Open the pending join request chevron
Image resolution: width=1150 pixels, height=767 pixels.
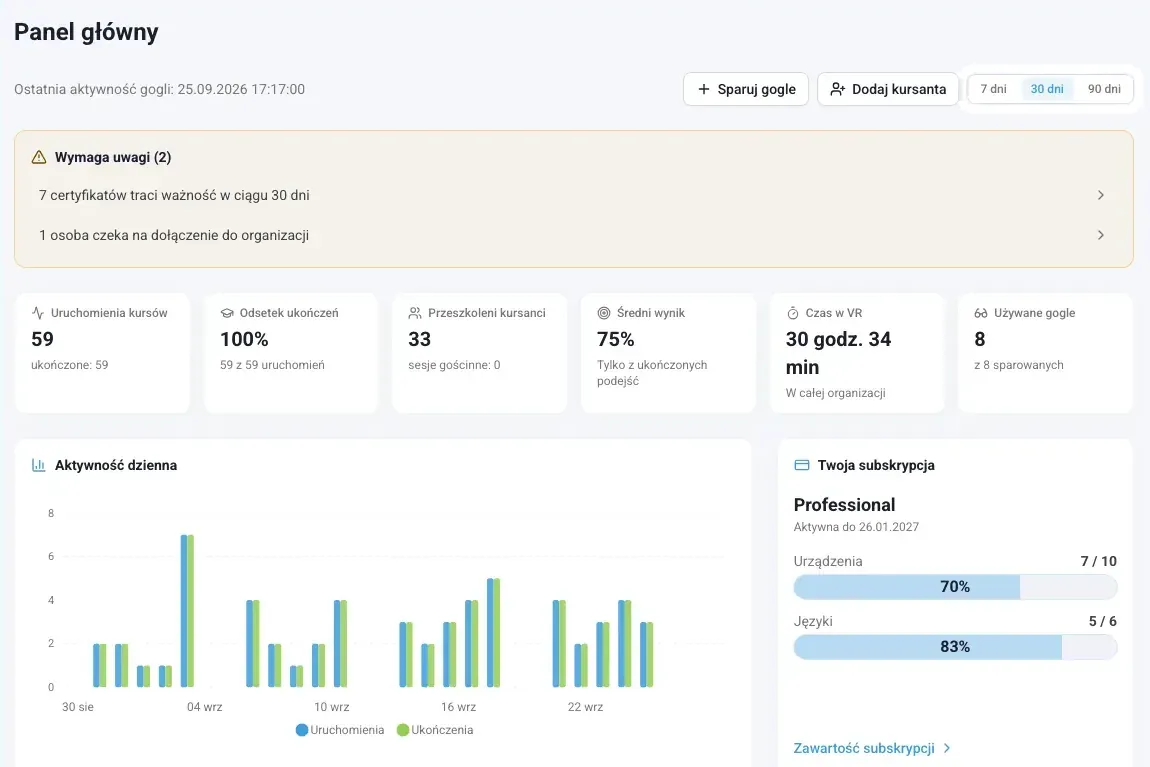click(x=1100, y=235)
